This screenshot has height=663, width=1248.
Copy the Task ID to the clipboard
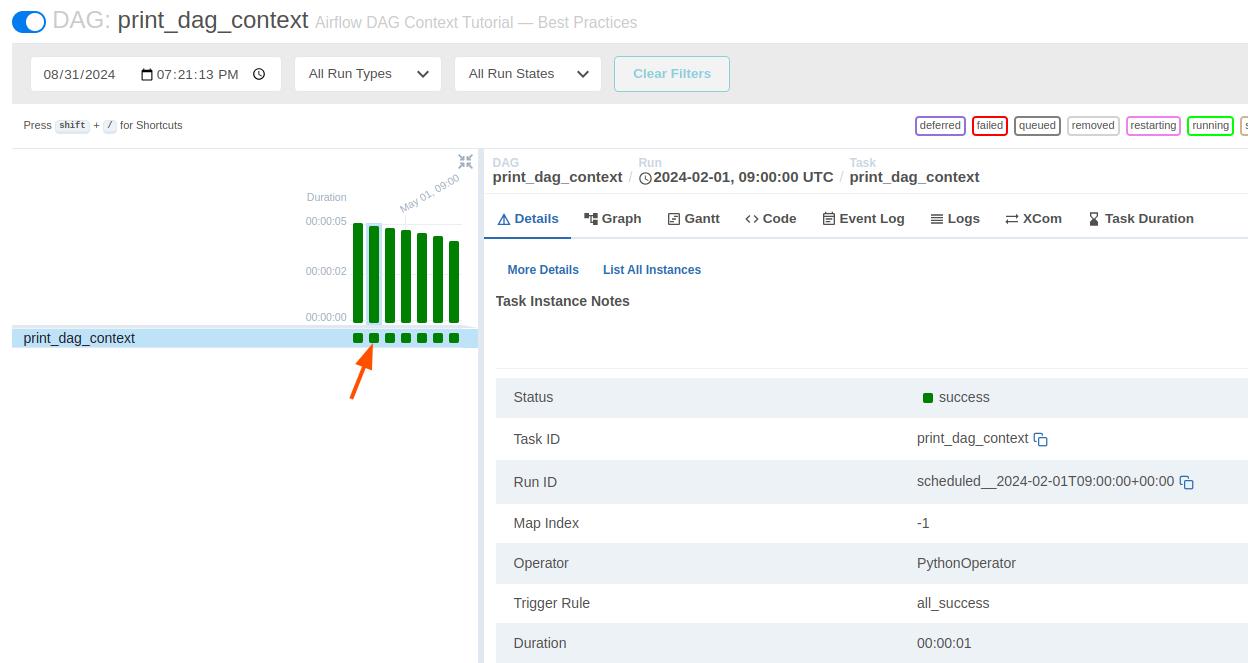pyautogui.click(x=1041, y=440)
